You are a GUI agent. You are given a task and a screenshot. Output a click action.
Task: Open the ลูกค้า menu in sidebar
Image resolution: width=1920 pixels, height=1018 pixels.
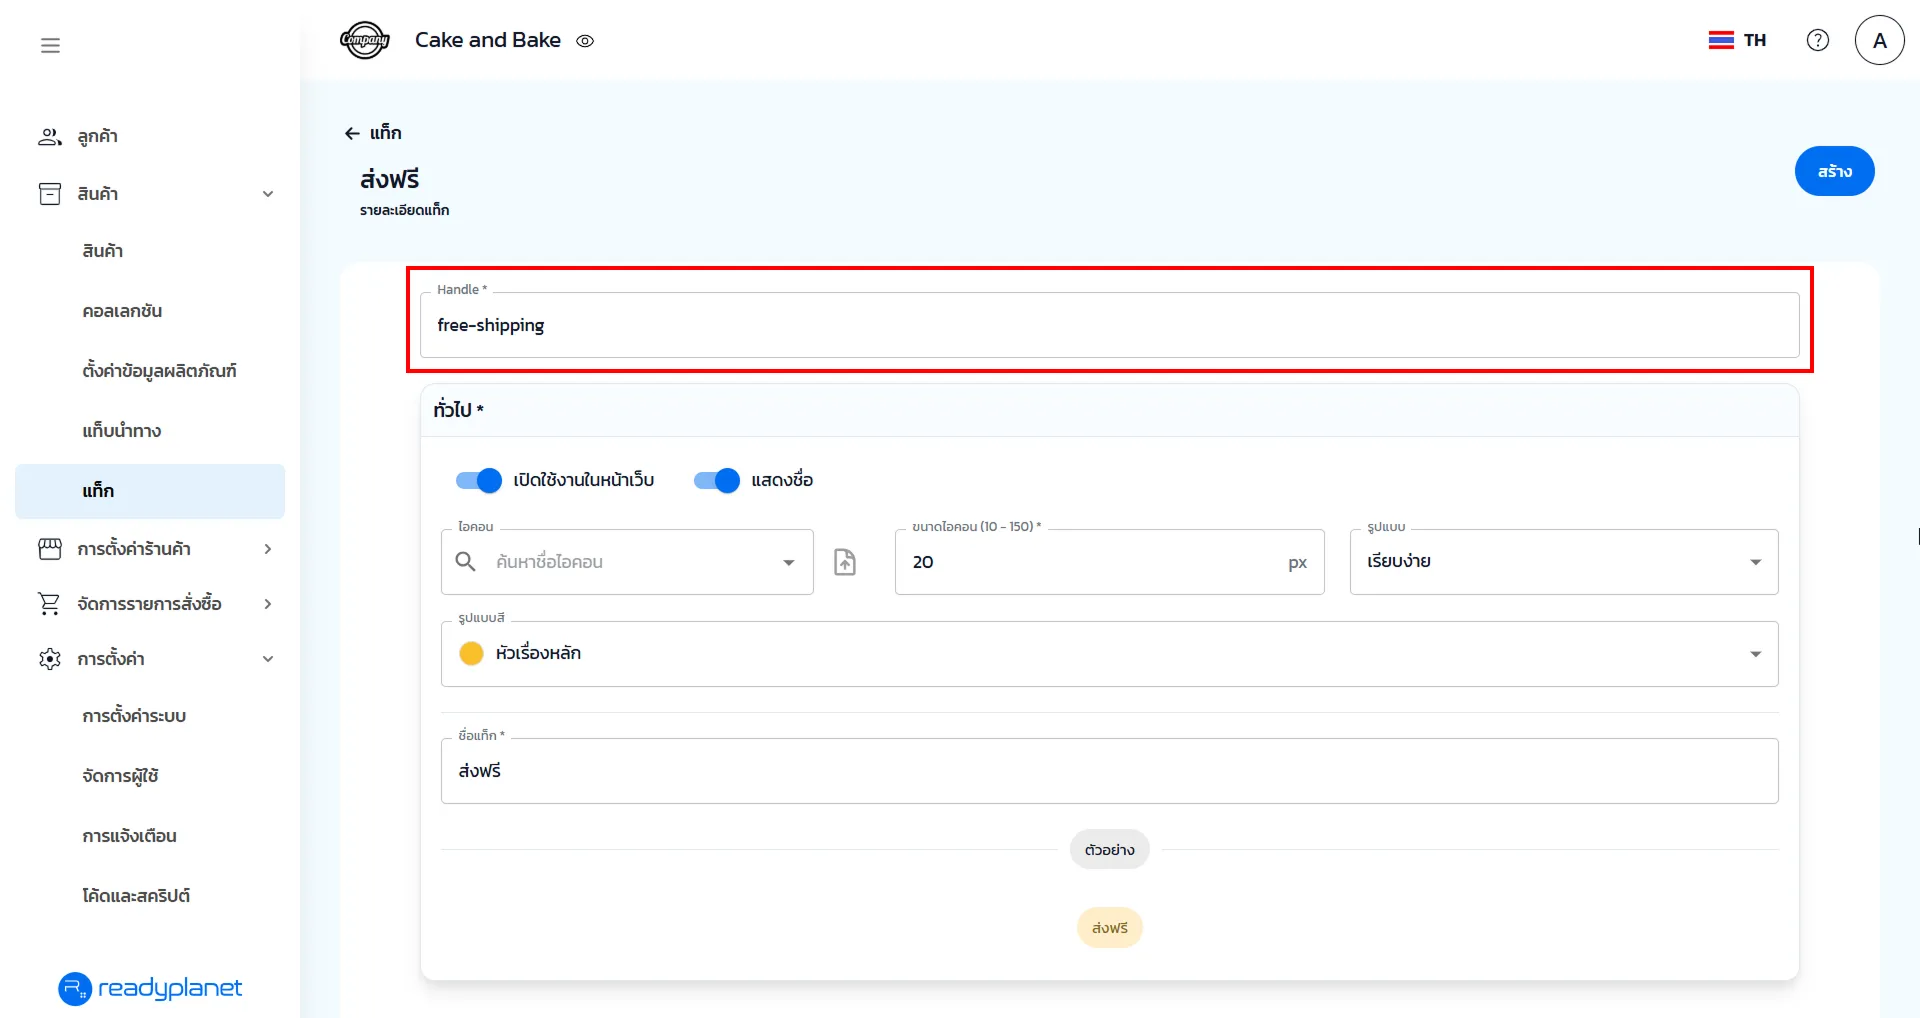point(97,137)
